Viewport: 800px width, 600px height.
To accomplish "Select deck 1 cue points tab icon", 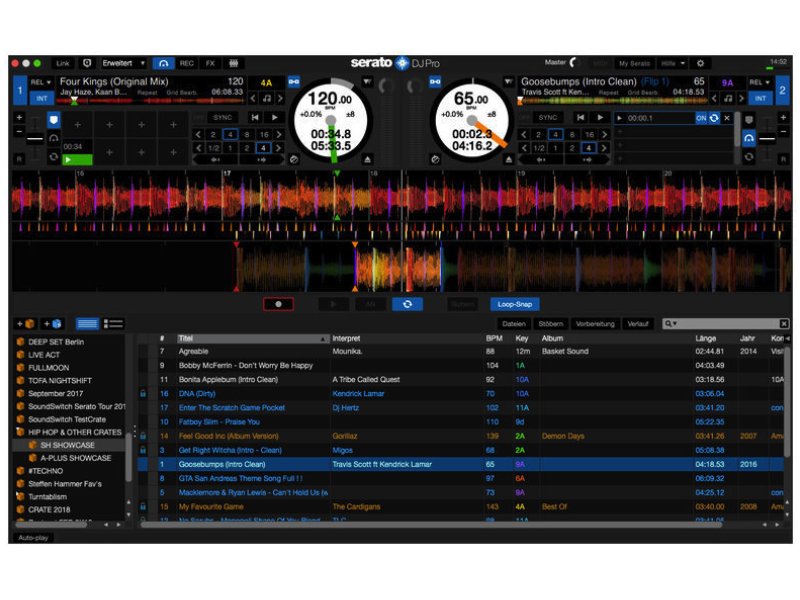I will (54, 120).
